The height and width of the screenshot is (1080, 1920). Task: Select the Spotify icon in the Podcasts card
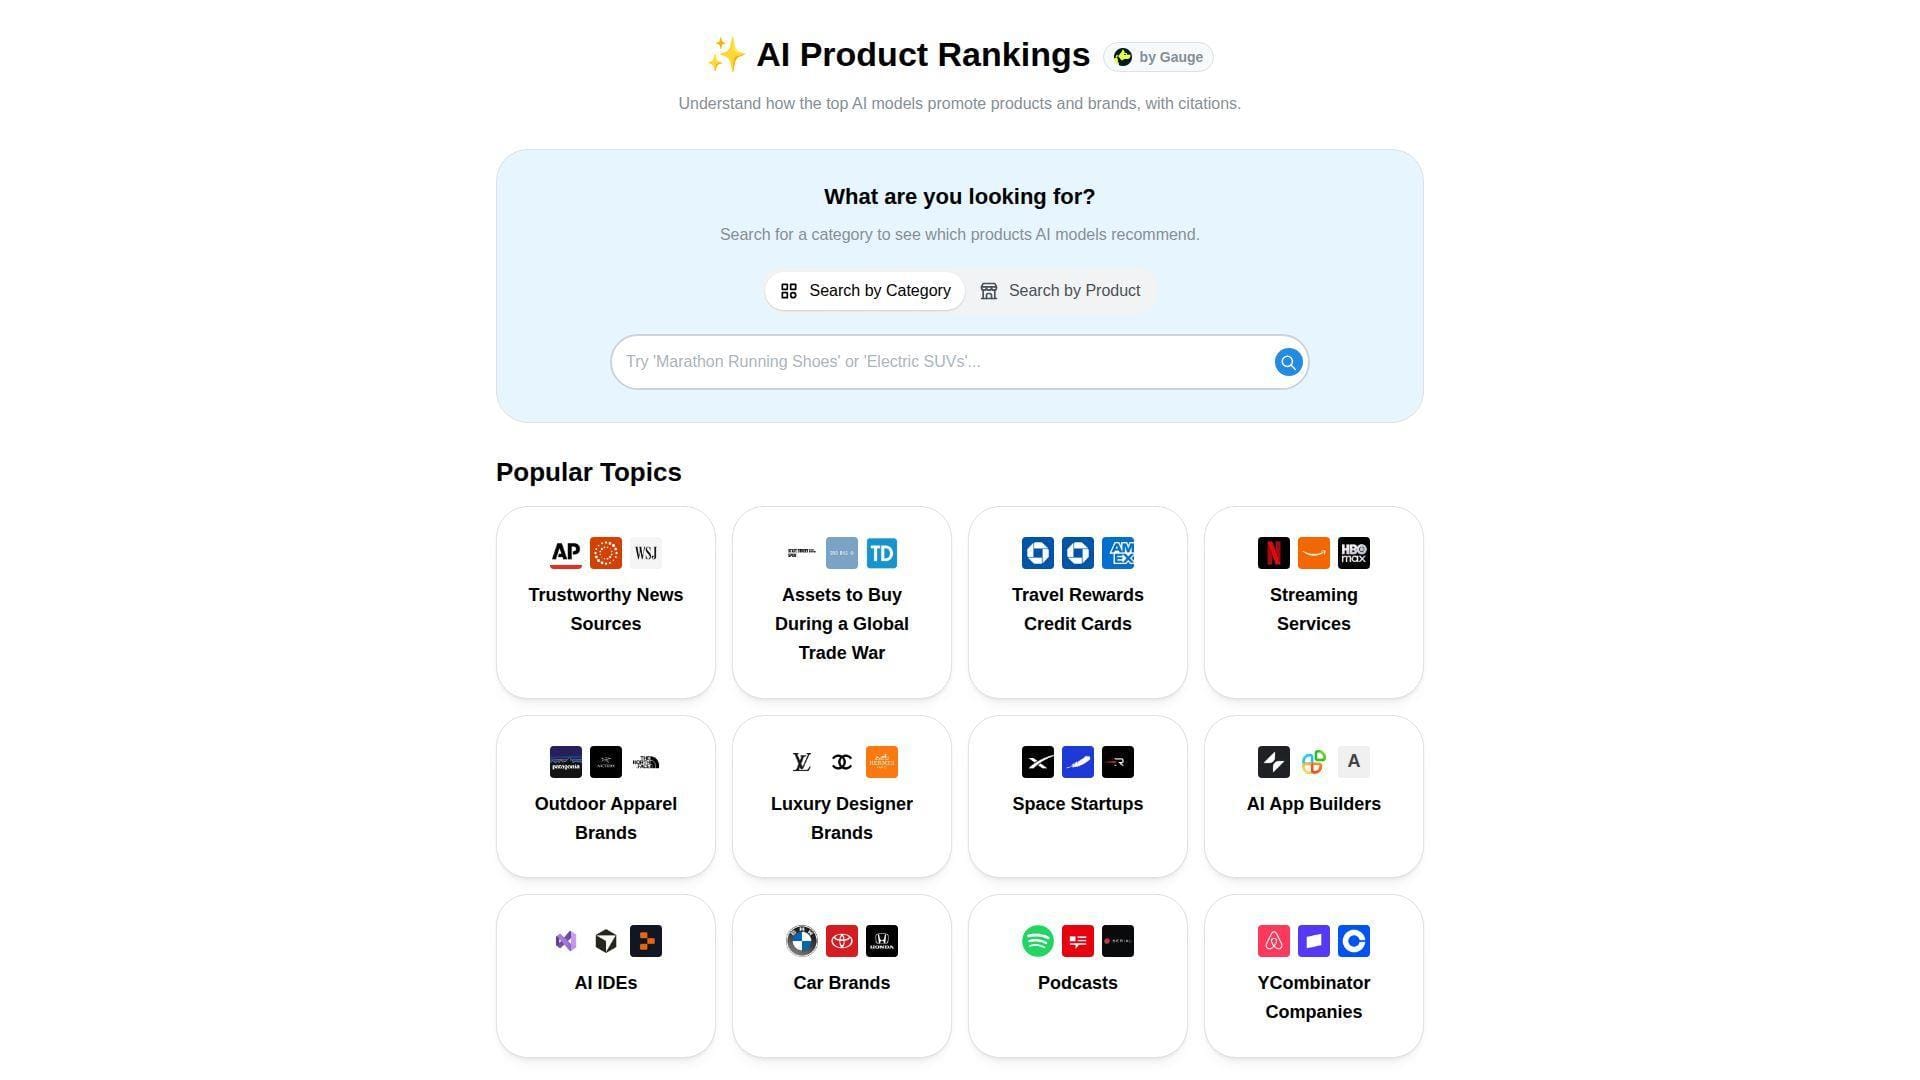(1038, 940)
